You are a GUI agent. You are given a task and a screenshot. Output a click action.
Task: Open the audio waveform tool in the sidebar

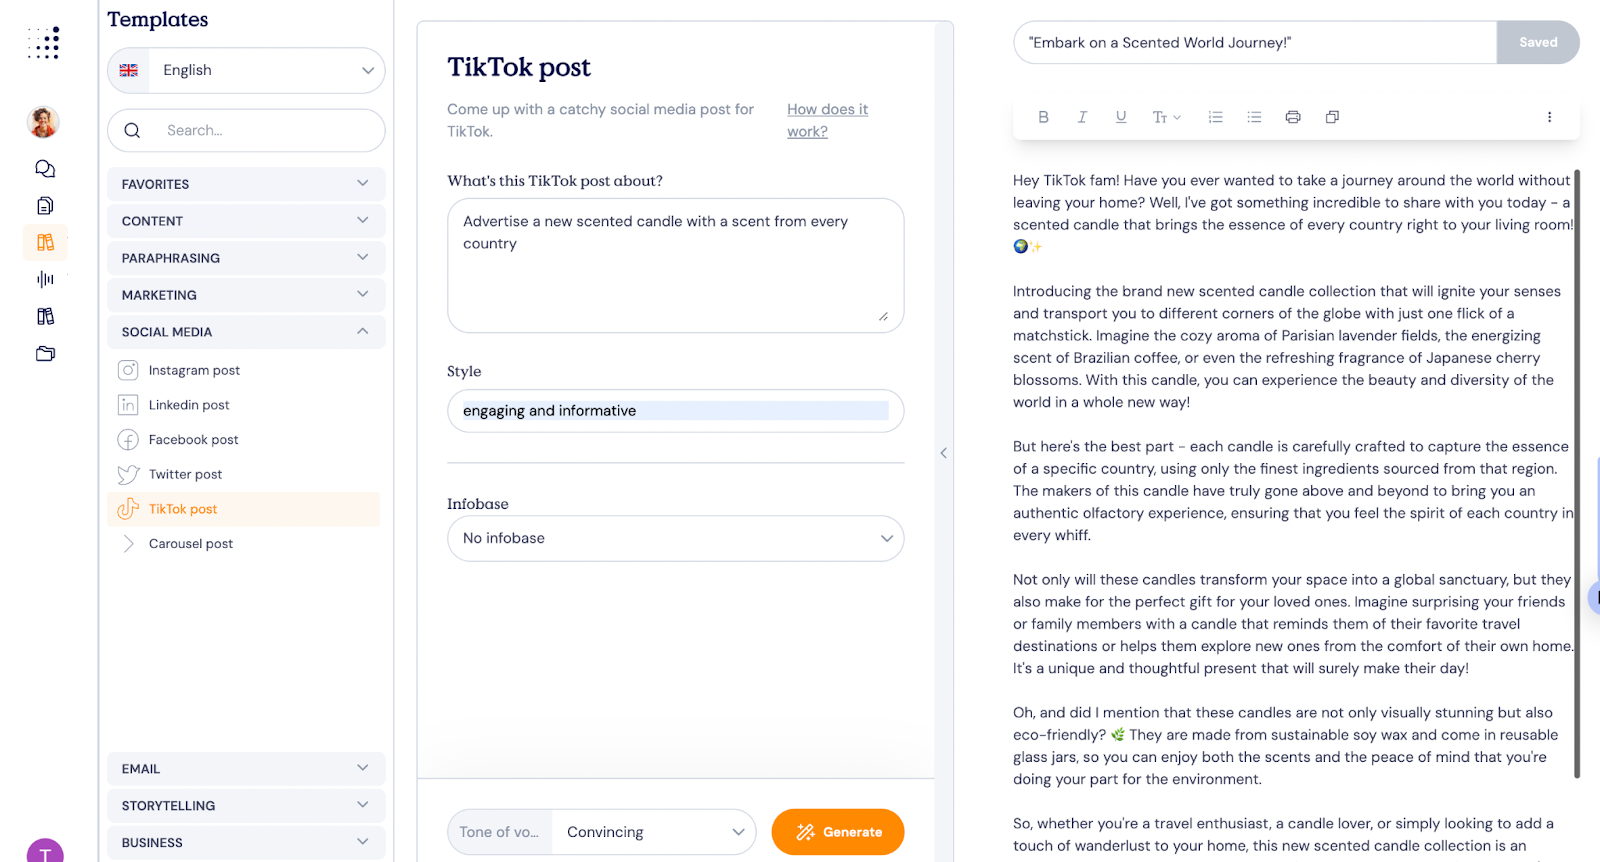pos(44,279)
